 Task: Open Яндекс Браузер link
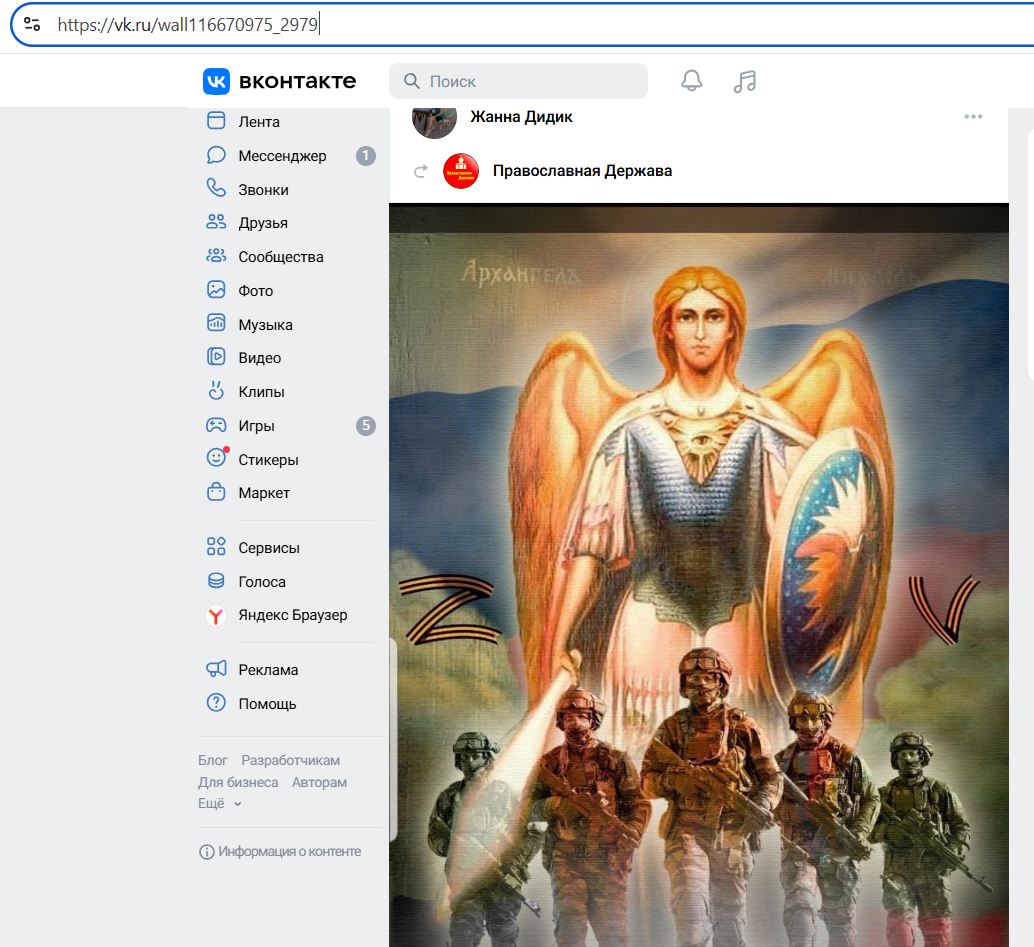tap(293, 615)
